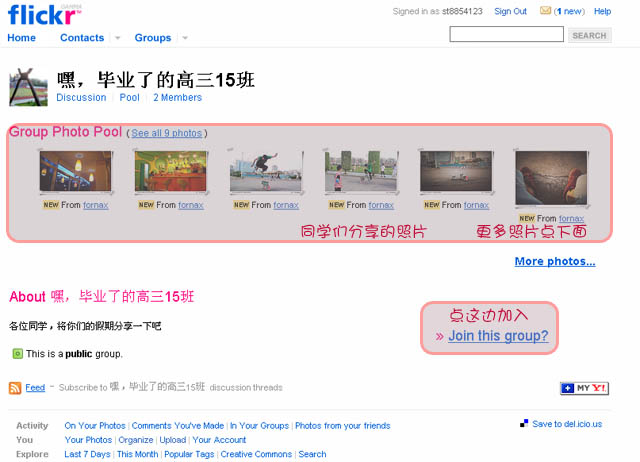Screen dimensions: 640x462
Task: Click the Join this group link
Action: click(498, 336)
